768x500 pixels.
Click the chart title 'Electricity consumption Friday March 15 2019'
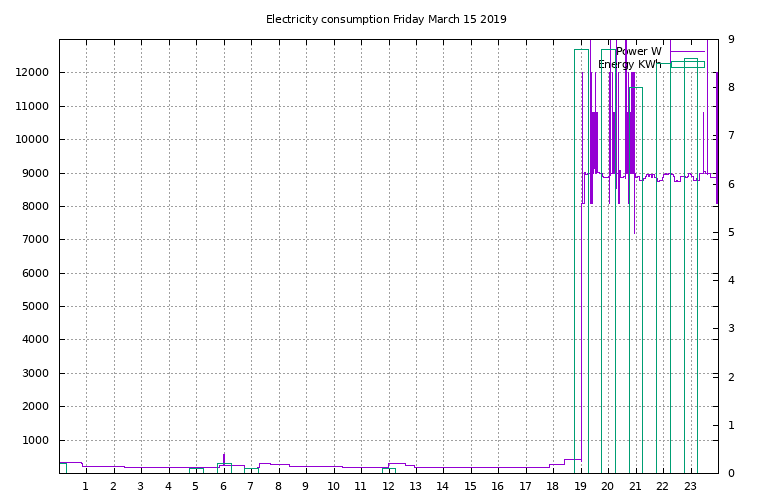click(x=386, y=19)
